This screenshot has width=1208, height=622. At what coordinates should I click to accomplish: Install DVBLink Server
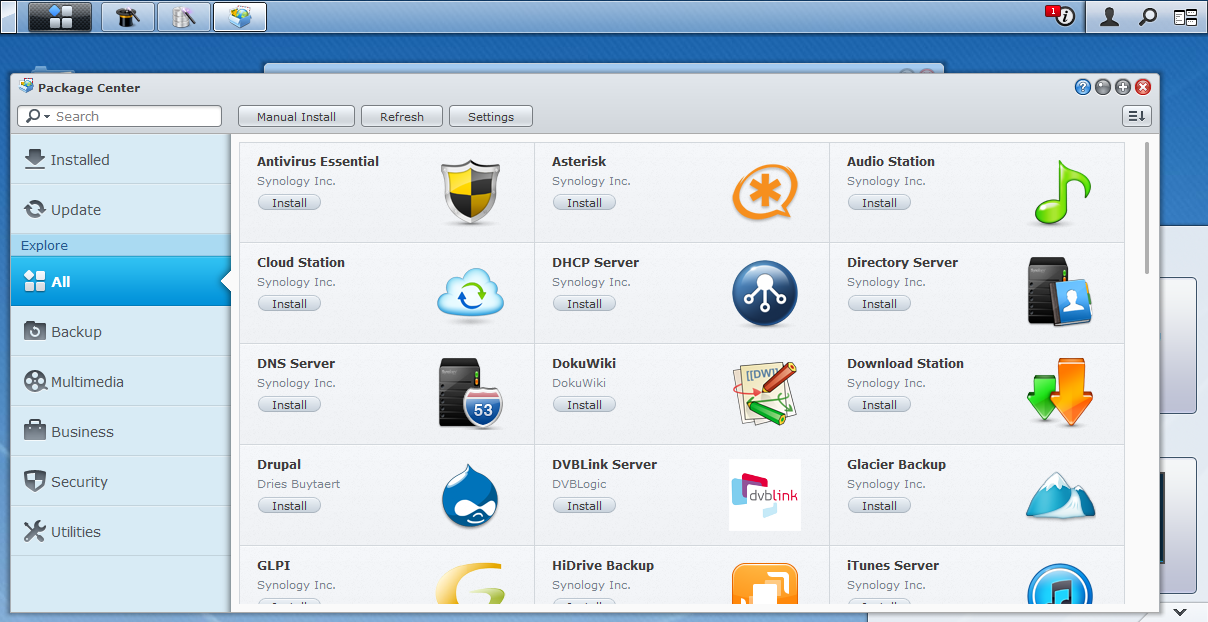[x=584, y=505]
